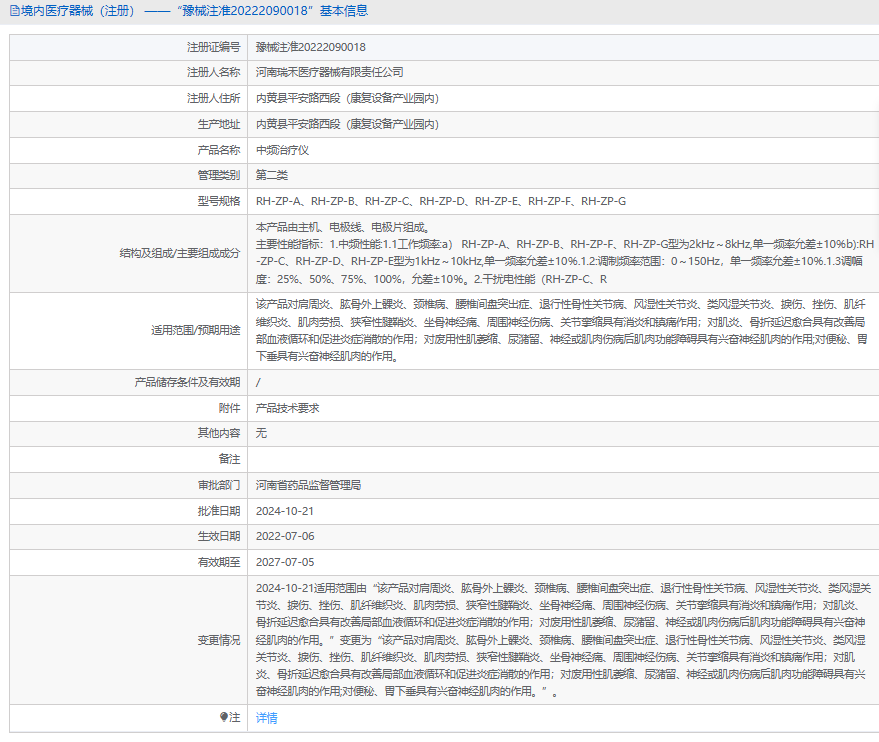This screenshot has height=742, width=879.
Task: Select expiry date 2027-07-05
Action: click(285, 562)
